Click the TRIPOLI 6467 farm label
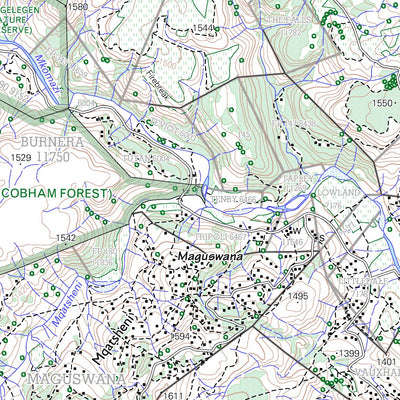 click(220, 237)
